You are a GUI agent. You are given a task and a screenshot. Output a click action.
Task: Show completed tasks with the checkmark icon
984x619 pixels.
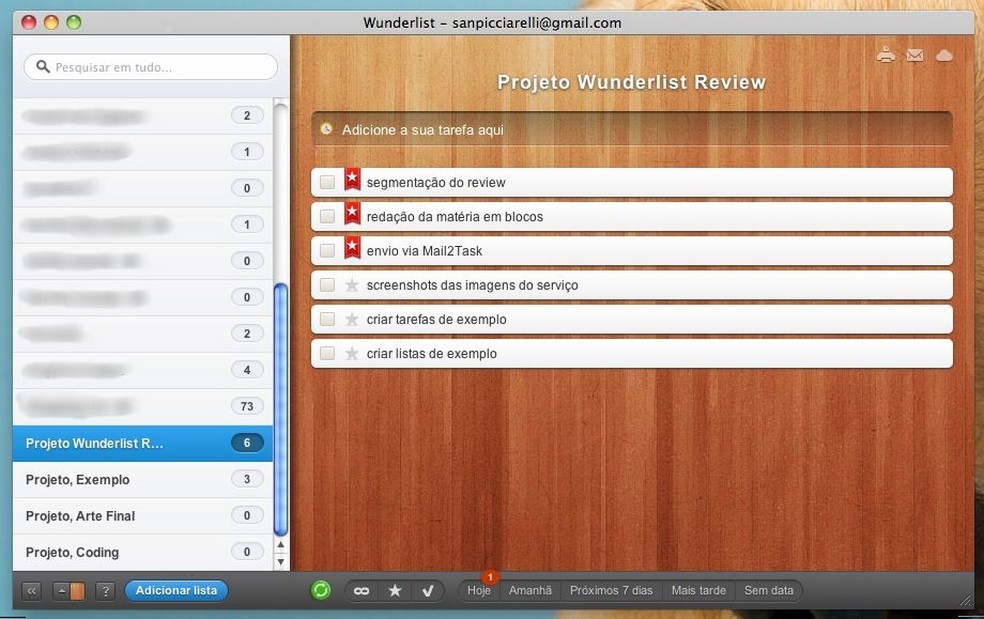pos(428,590)
